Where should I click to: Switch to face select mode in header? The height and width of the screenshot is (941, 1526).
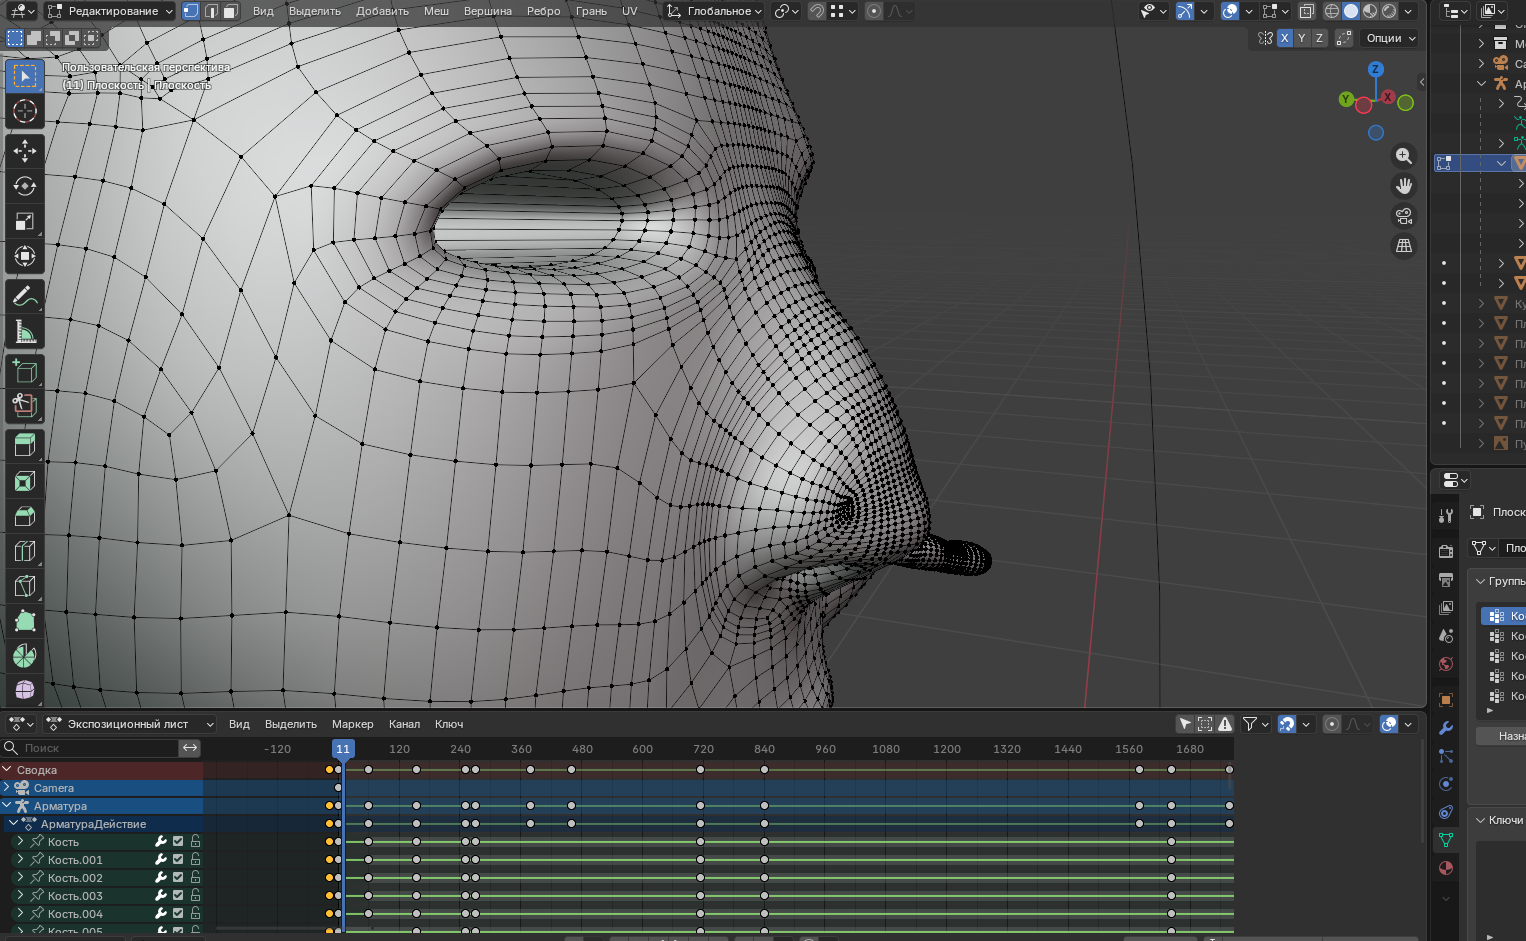(x=231, y=11)
